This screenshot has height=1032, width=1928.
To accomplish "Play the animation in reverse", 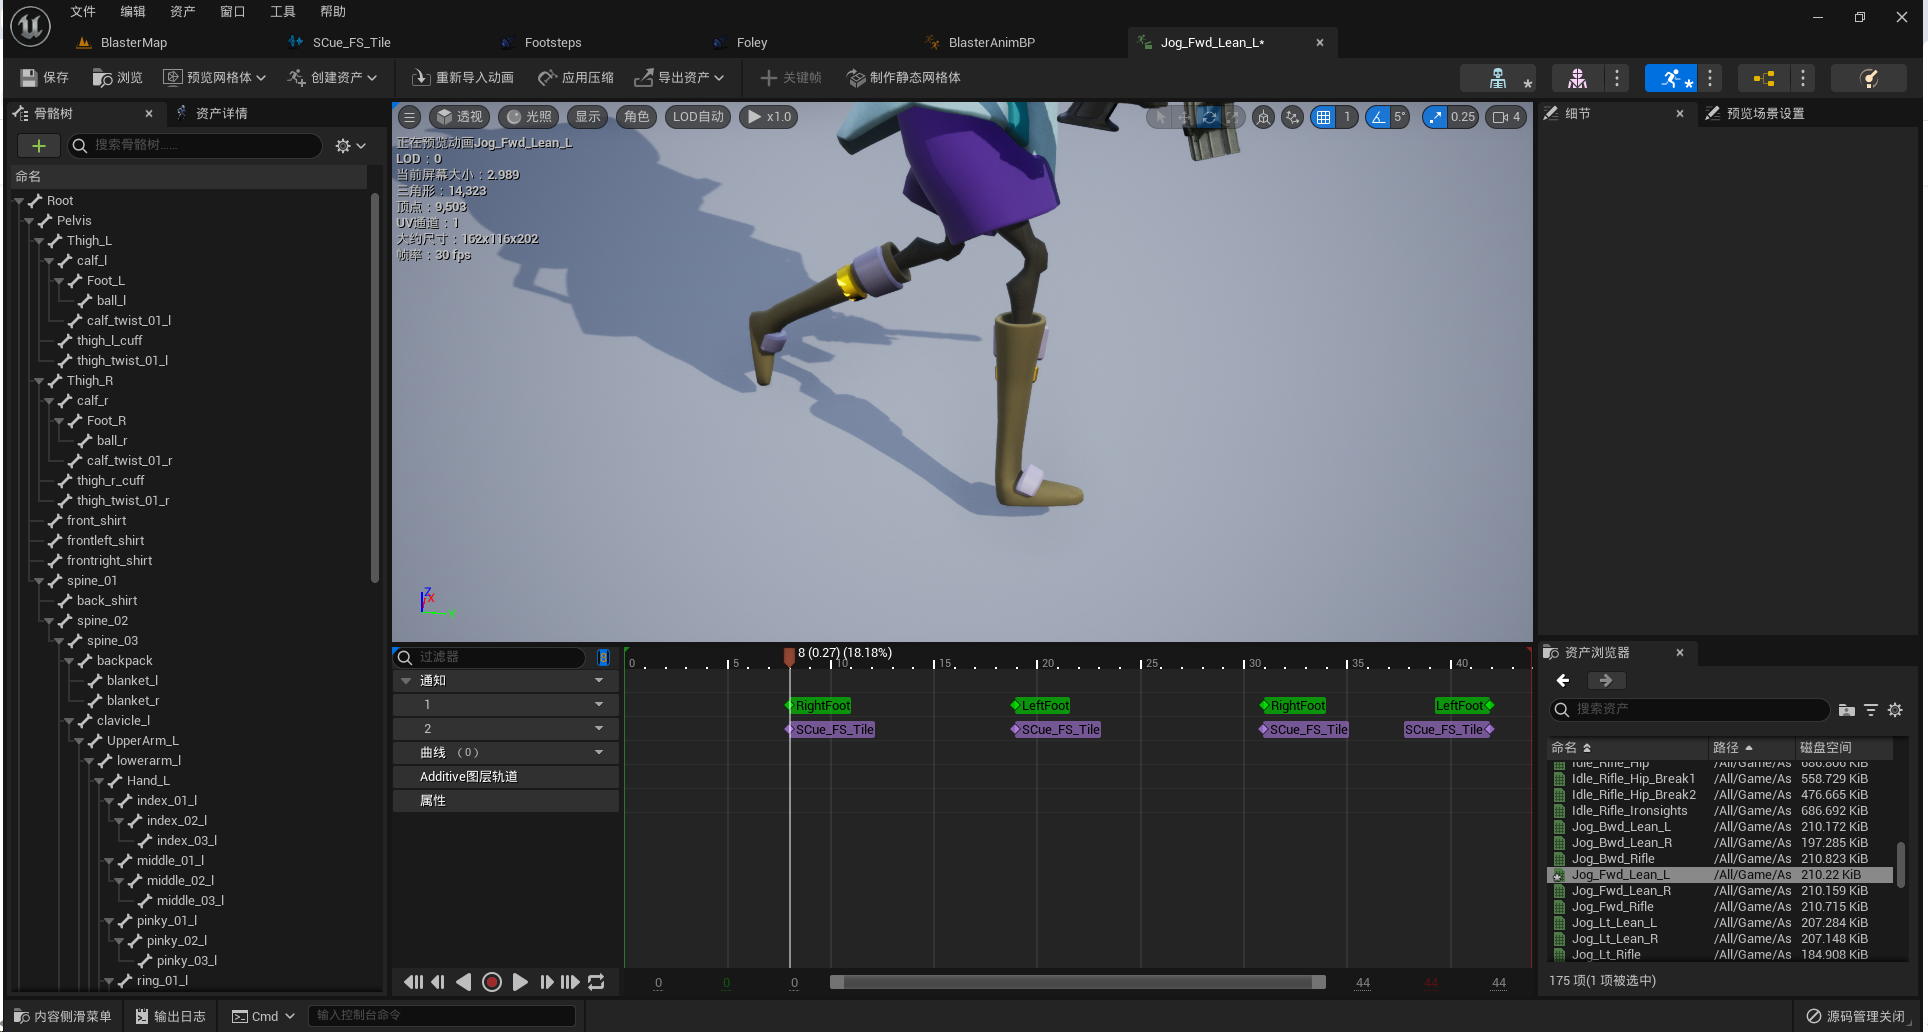I will pyautogui.click(x=463, y=982).
